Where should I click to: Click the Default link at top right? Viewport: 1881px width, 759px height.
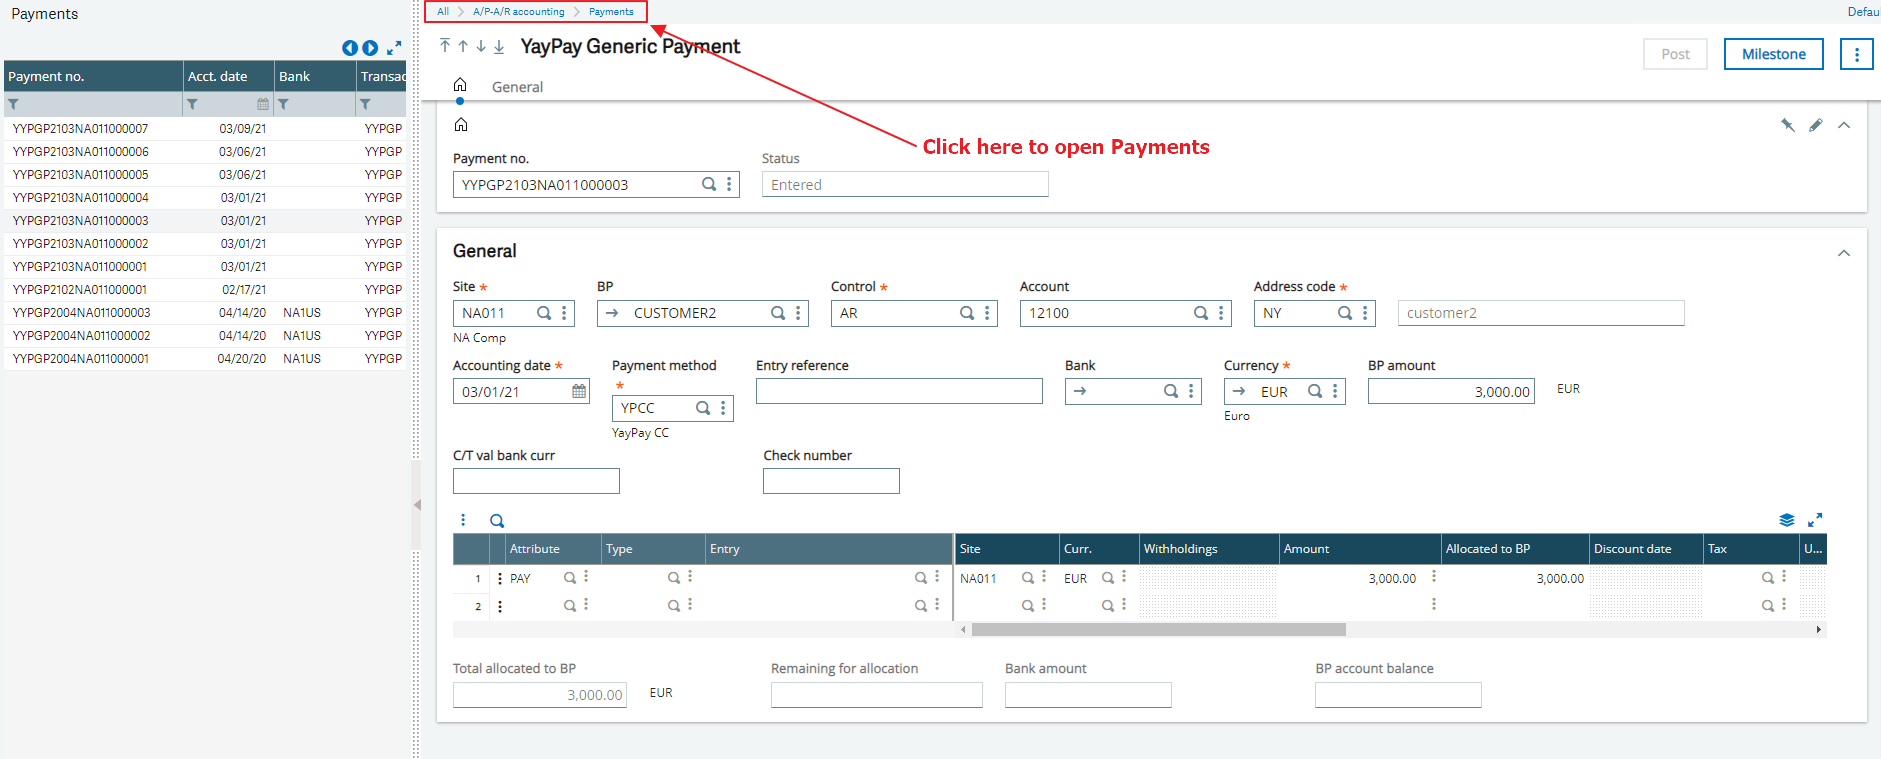point(1863,12)
